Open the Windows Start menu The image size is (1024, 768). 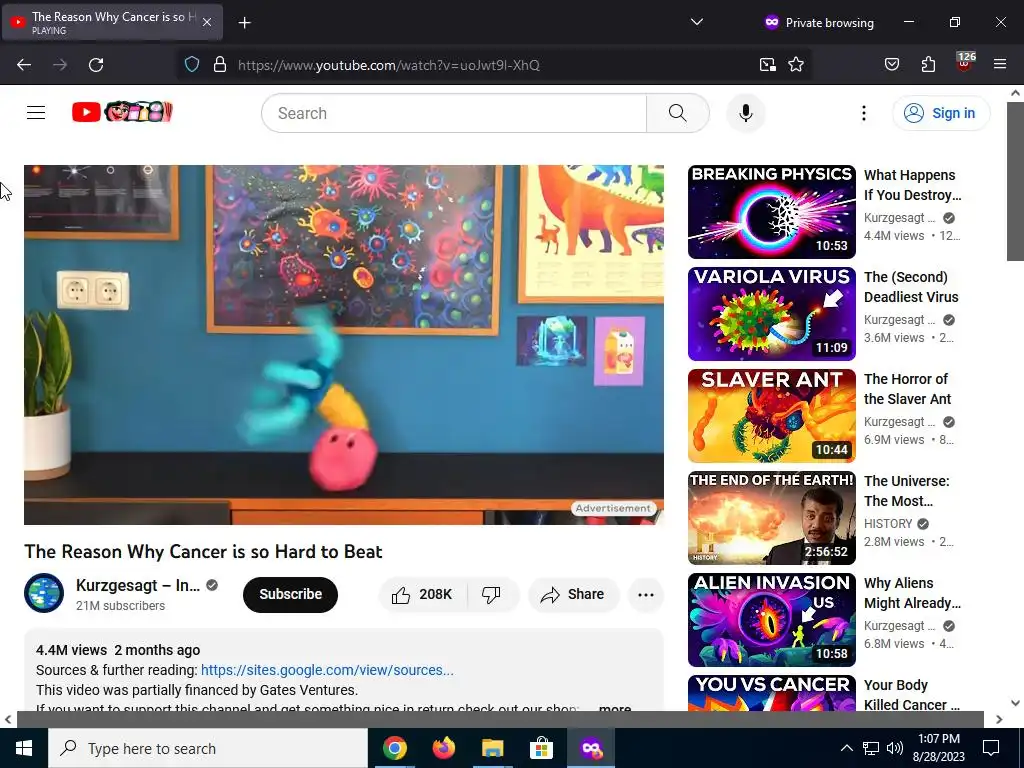[x=24, y=748]
